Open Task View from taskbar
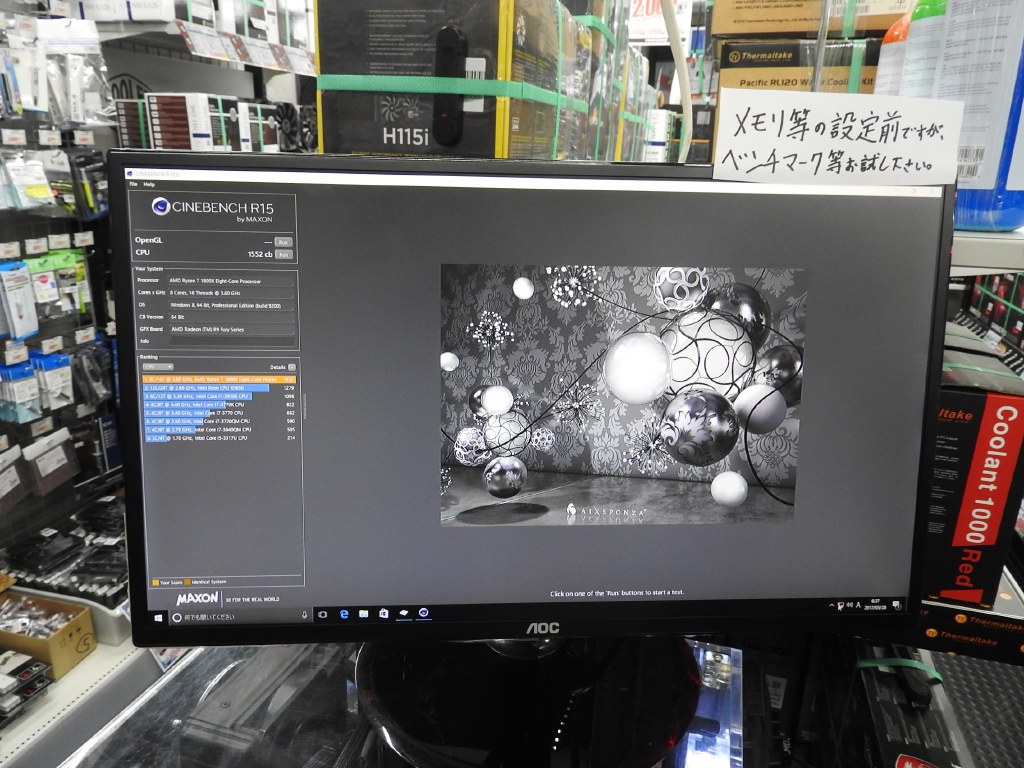Image resolution: width=1024 pixels, height=768 pixels. click(x=322, y=615)
